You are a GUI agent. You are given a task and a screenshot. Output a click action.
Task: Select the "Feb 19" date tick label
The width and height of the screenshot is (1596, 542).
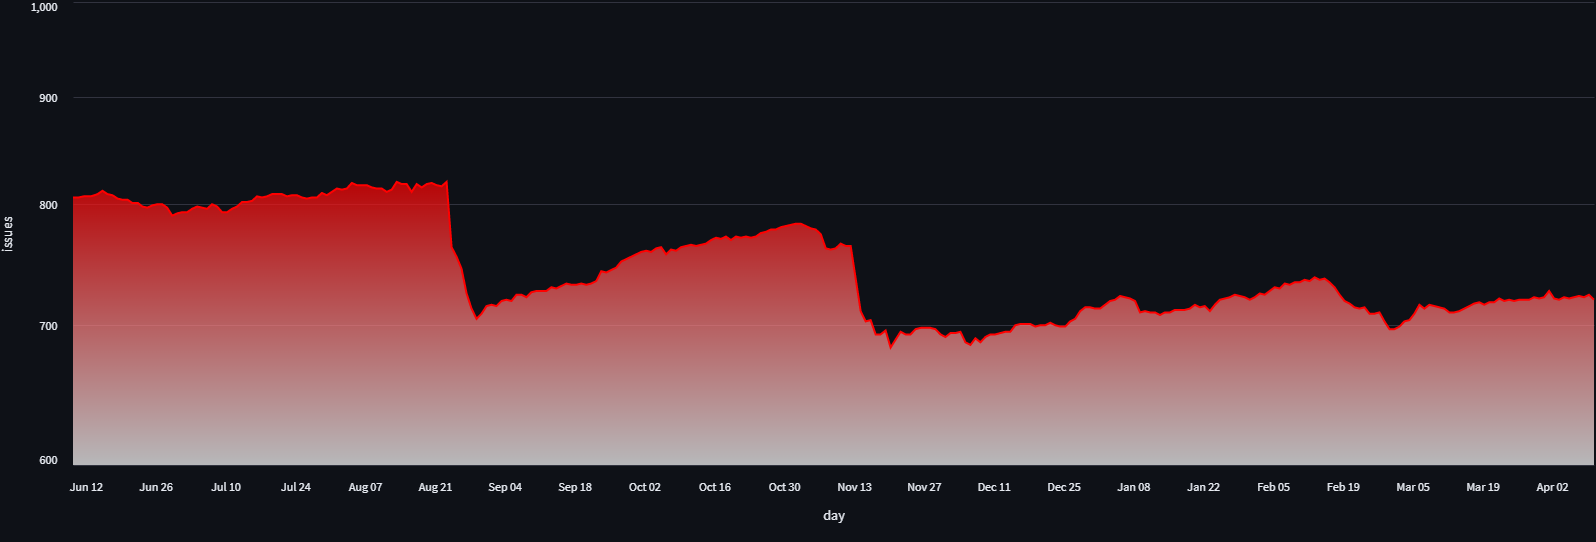[1343, 487]
